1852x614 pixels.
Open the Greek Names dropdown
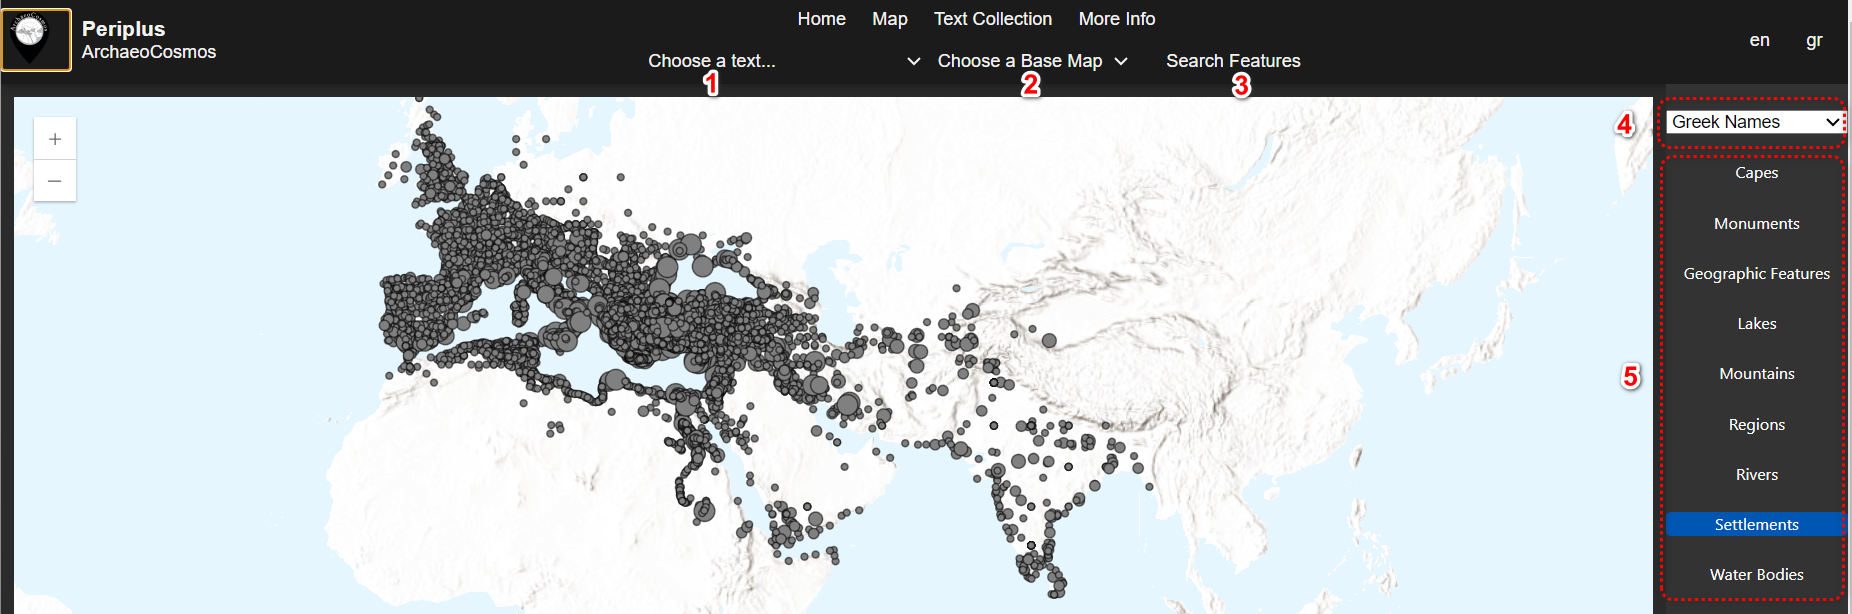(x=1755, y=122)
